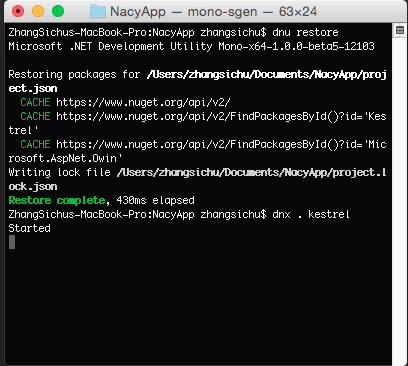This screenshot has width=408, height=366.
Task: Click the '430ms elapsed' text
Action: [156, 200]
